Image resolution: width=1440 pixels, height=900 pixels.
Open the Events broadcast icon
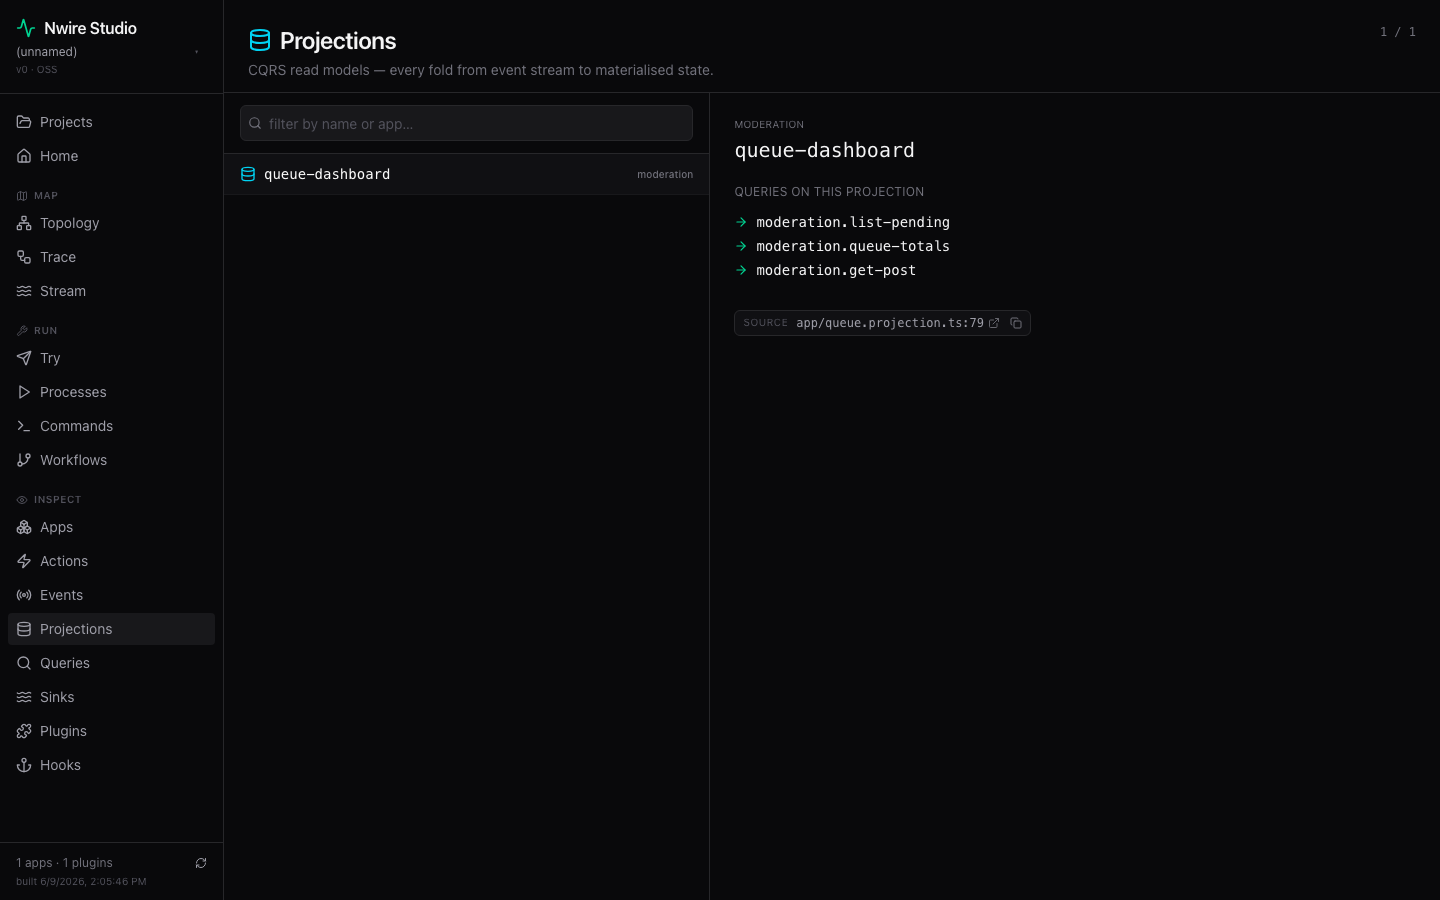point(24,595)
